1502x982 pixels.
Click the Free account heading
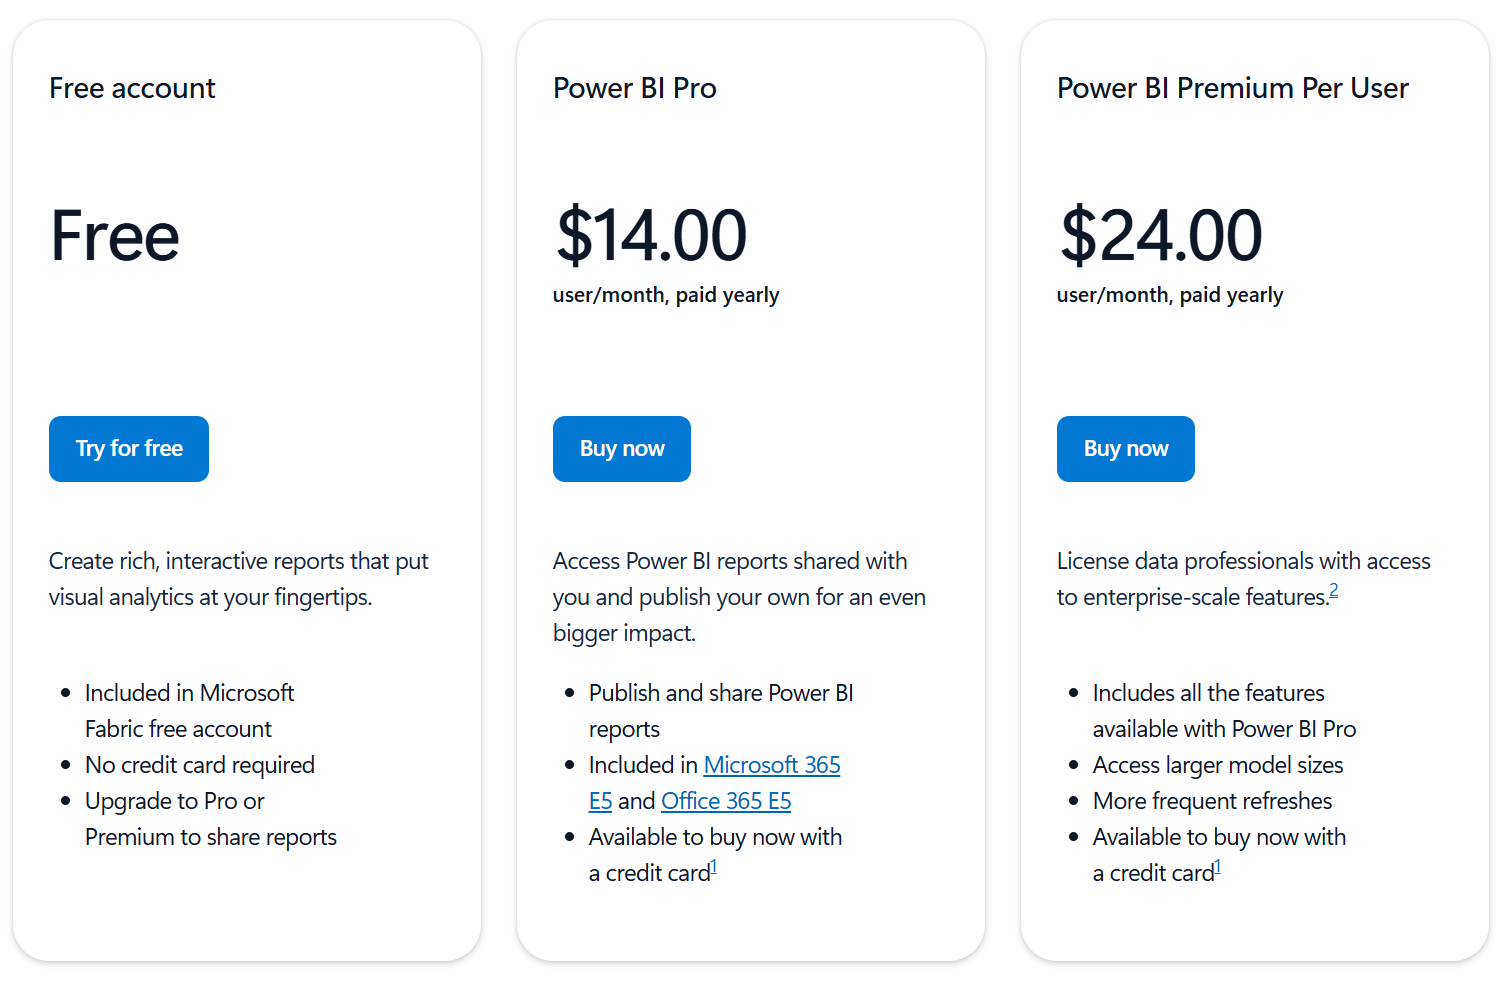[x=132, y=88]
